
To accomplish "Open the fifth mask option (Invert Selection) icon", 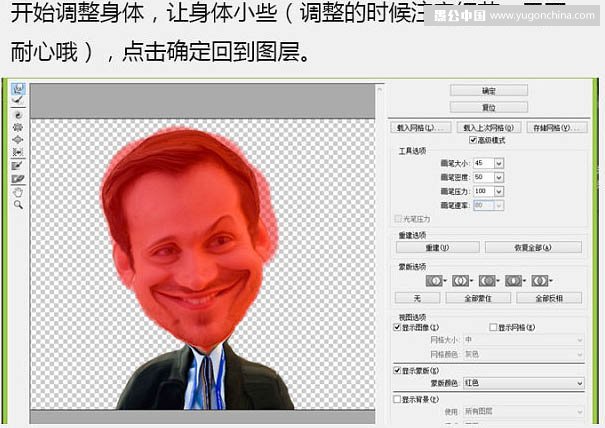I will click(541, 281).
